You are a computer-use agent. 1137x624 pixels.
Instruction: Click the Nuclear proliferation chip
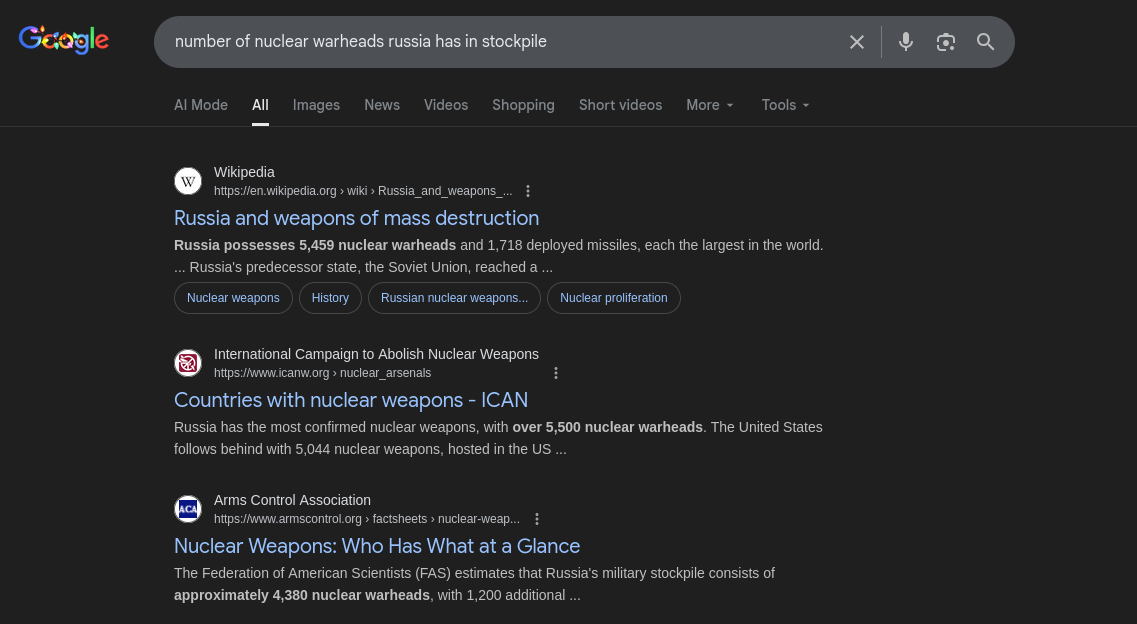(614, 298)
